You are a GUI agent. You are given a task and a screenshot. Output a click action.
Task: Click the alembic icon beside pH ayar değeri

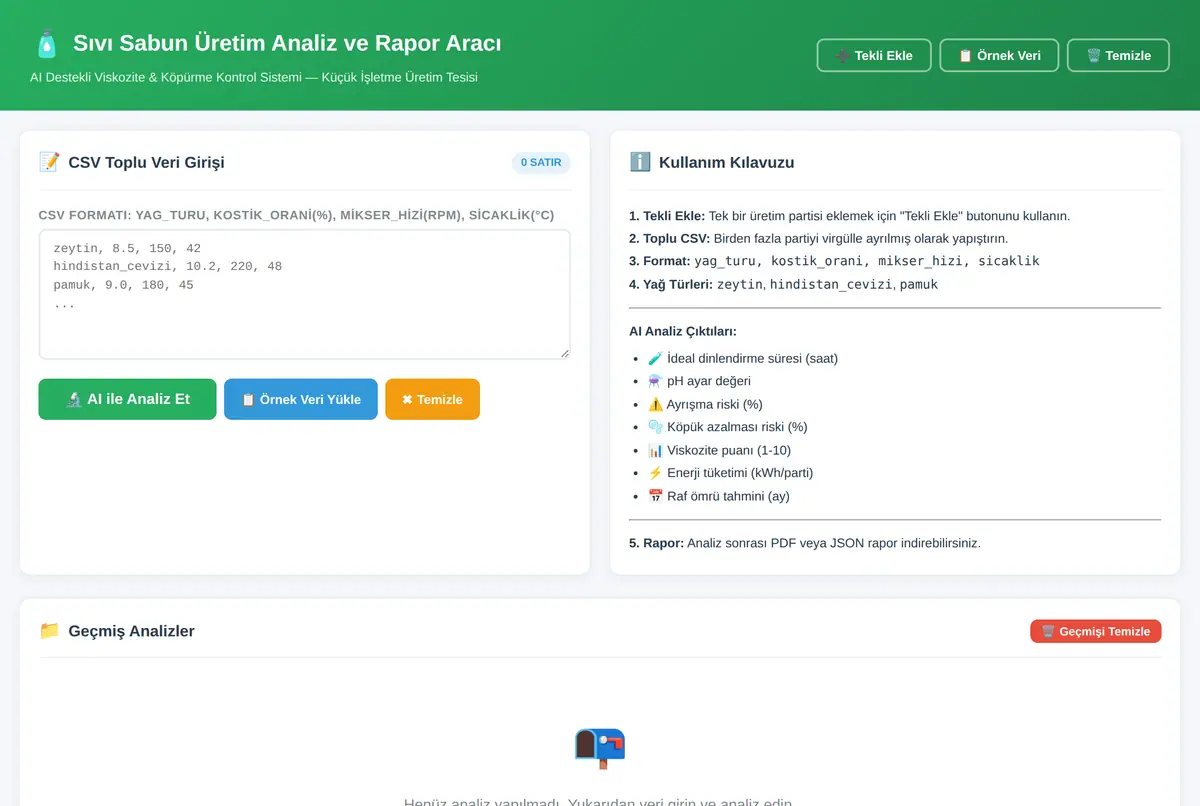tap(655, 381)
